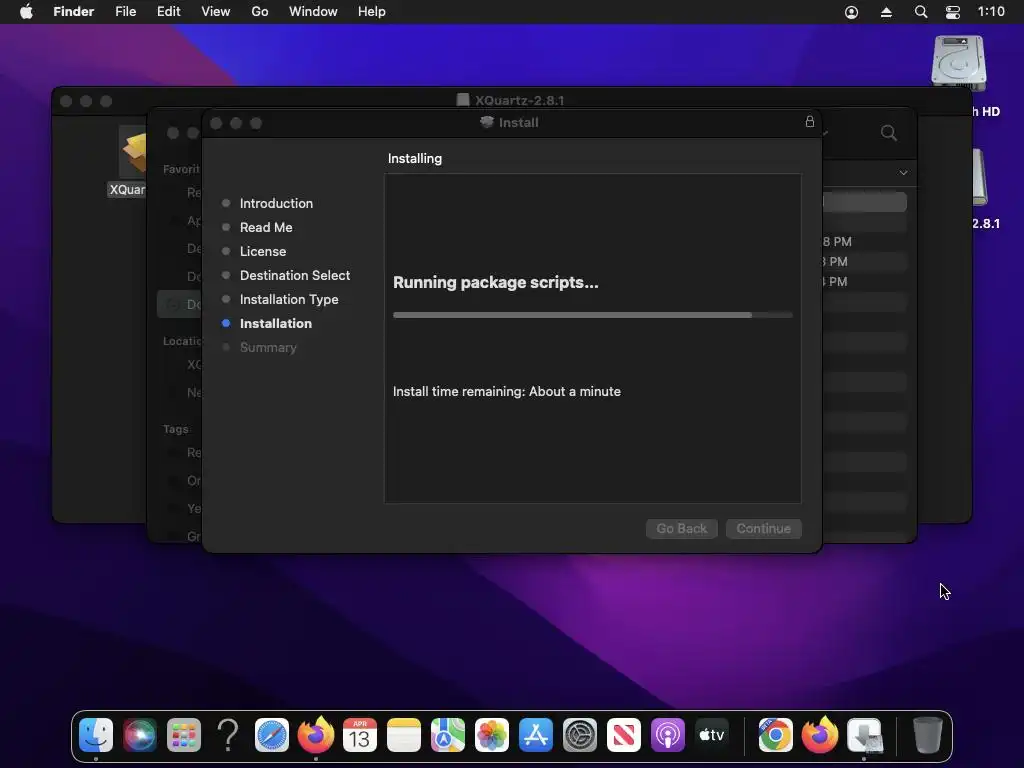
Task: Select the hard drive icon on desktop
Action: pyautogui.click(x=958, y=63)
